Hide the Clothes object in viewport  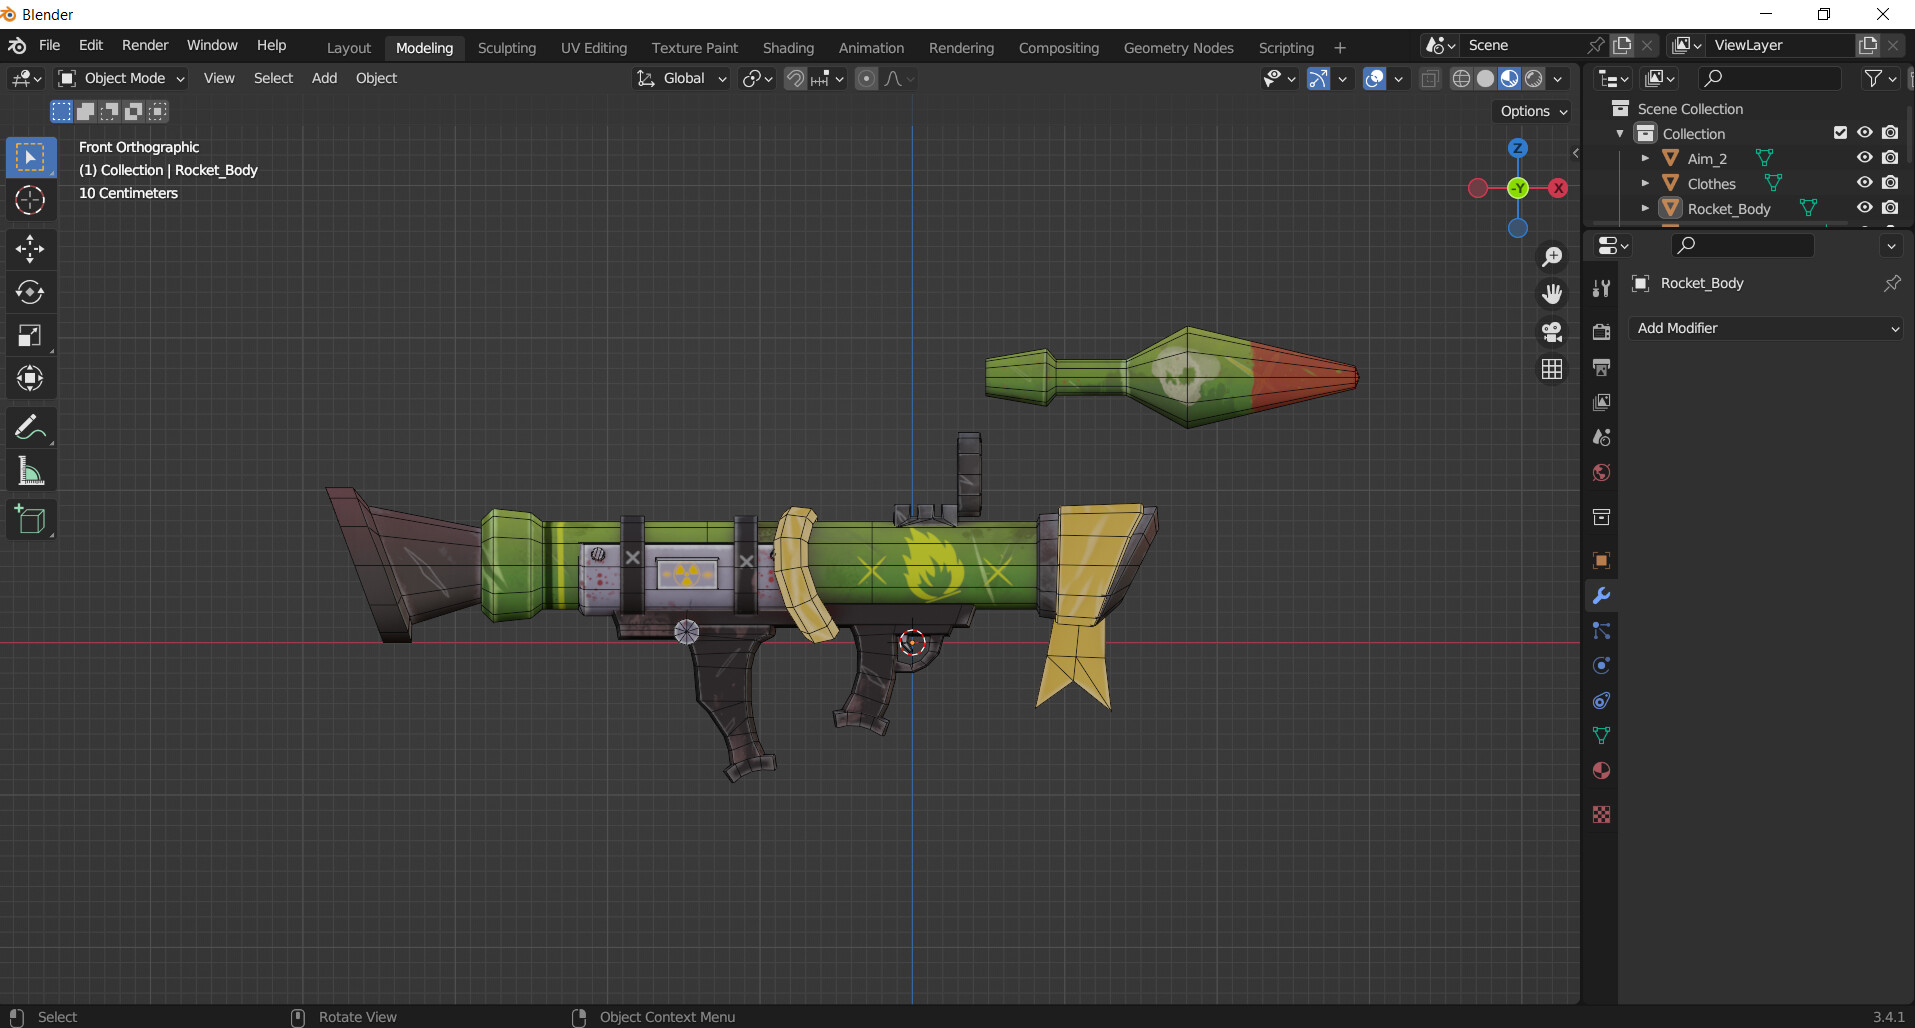[1865, 183]
